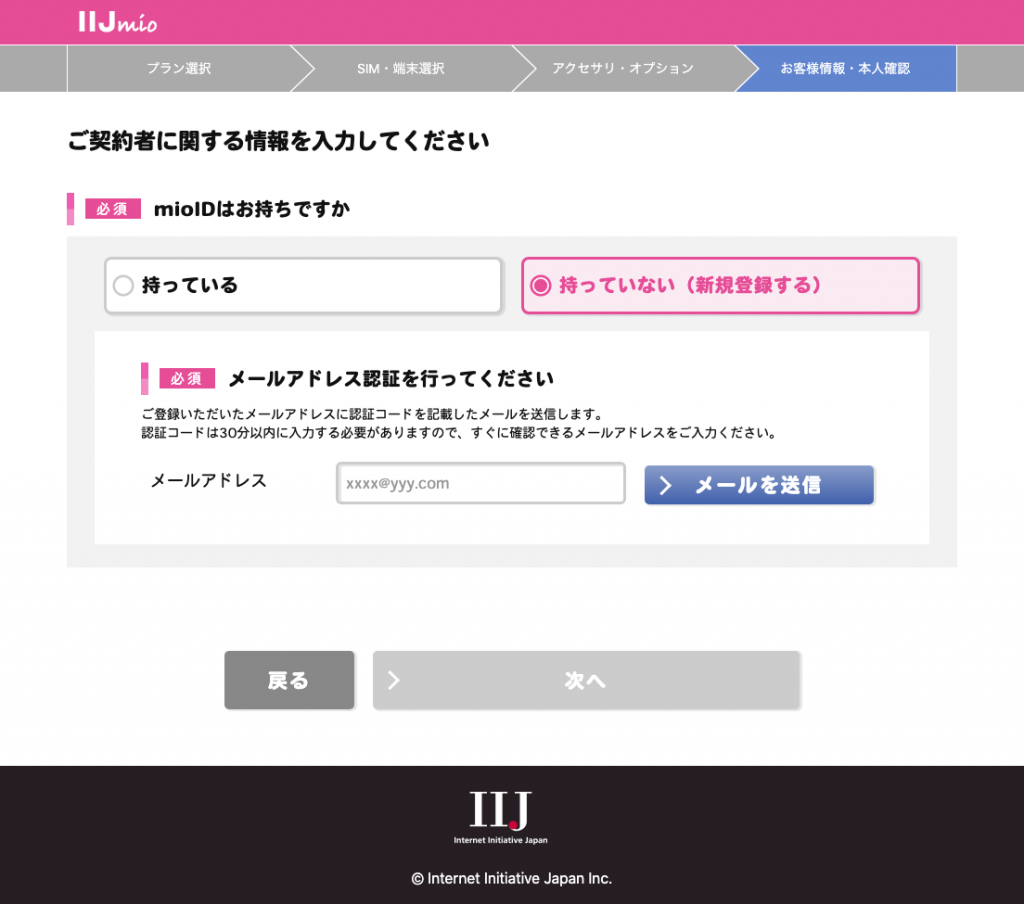Select the お客様情報・本人確認 step
Image resolution: width=1024 pixels, height=904 pixels.
tap(845, 69)
